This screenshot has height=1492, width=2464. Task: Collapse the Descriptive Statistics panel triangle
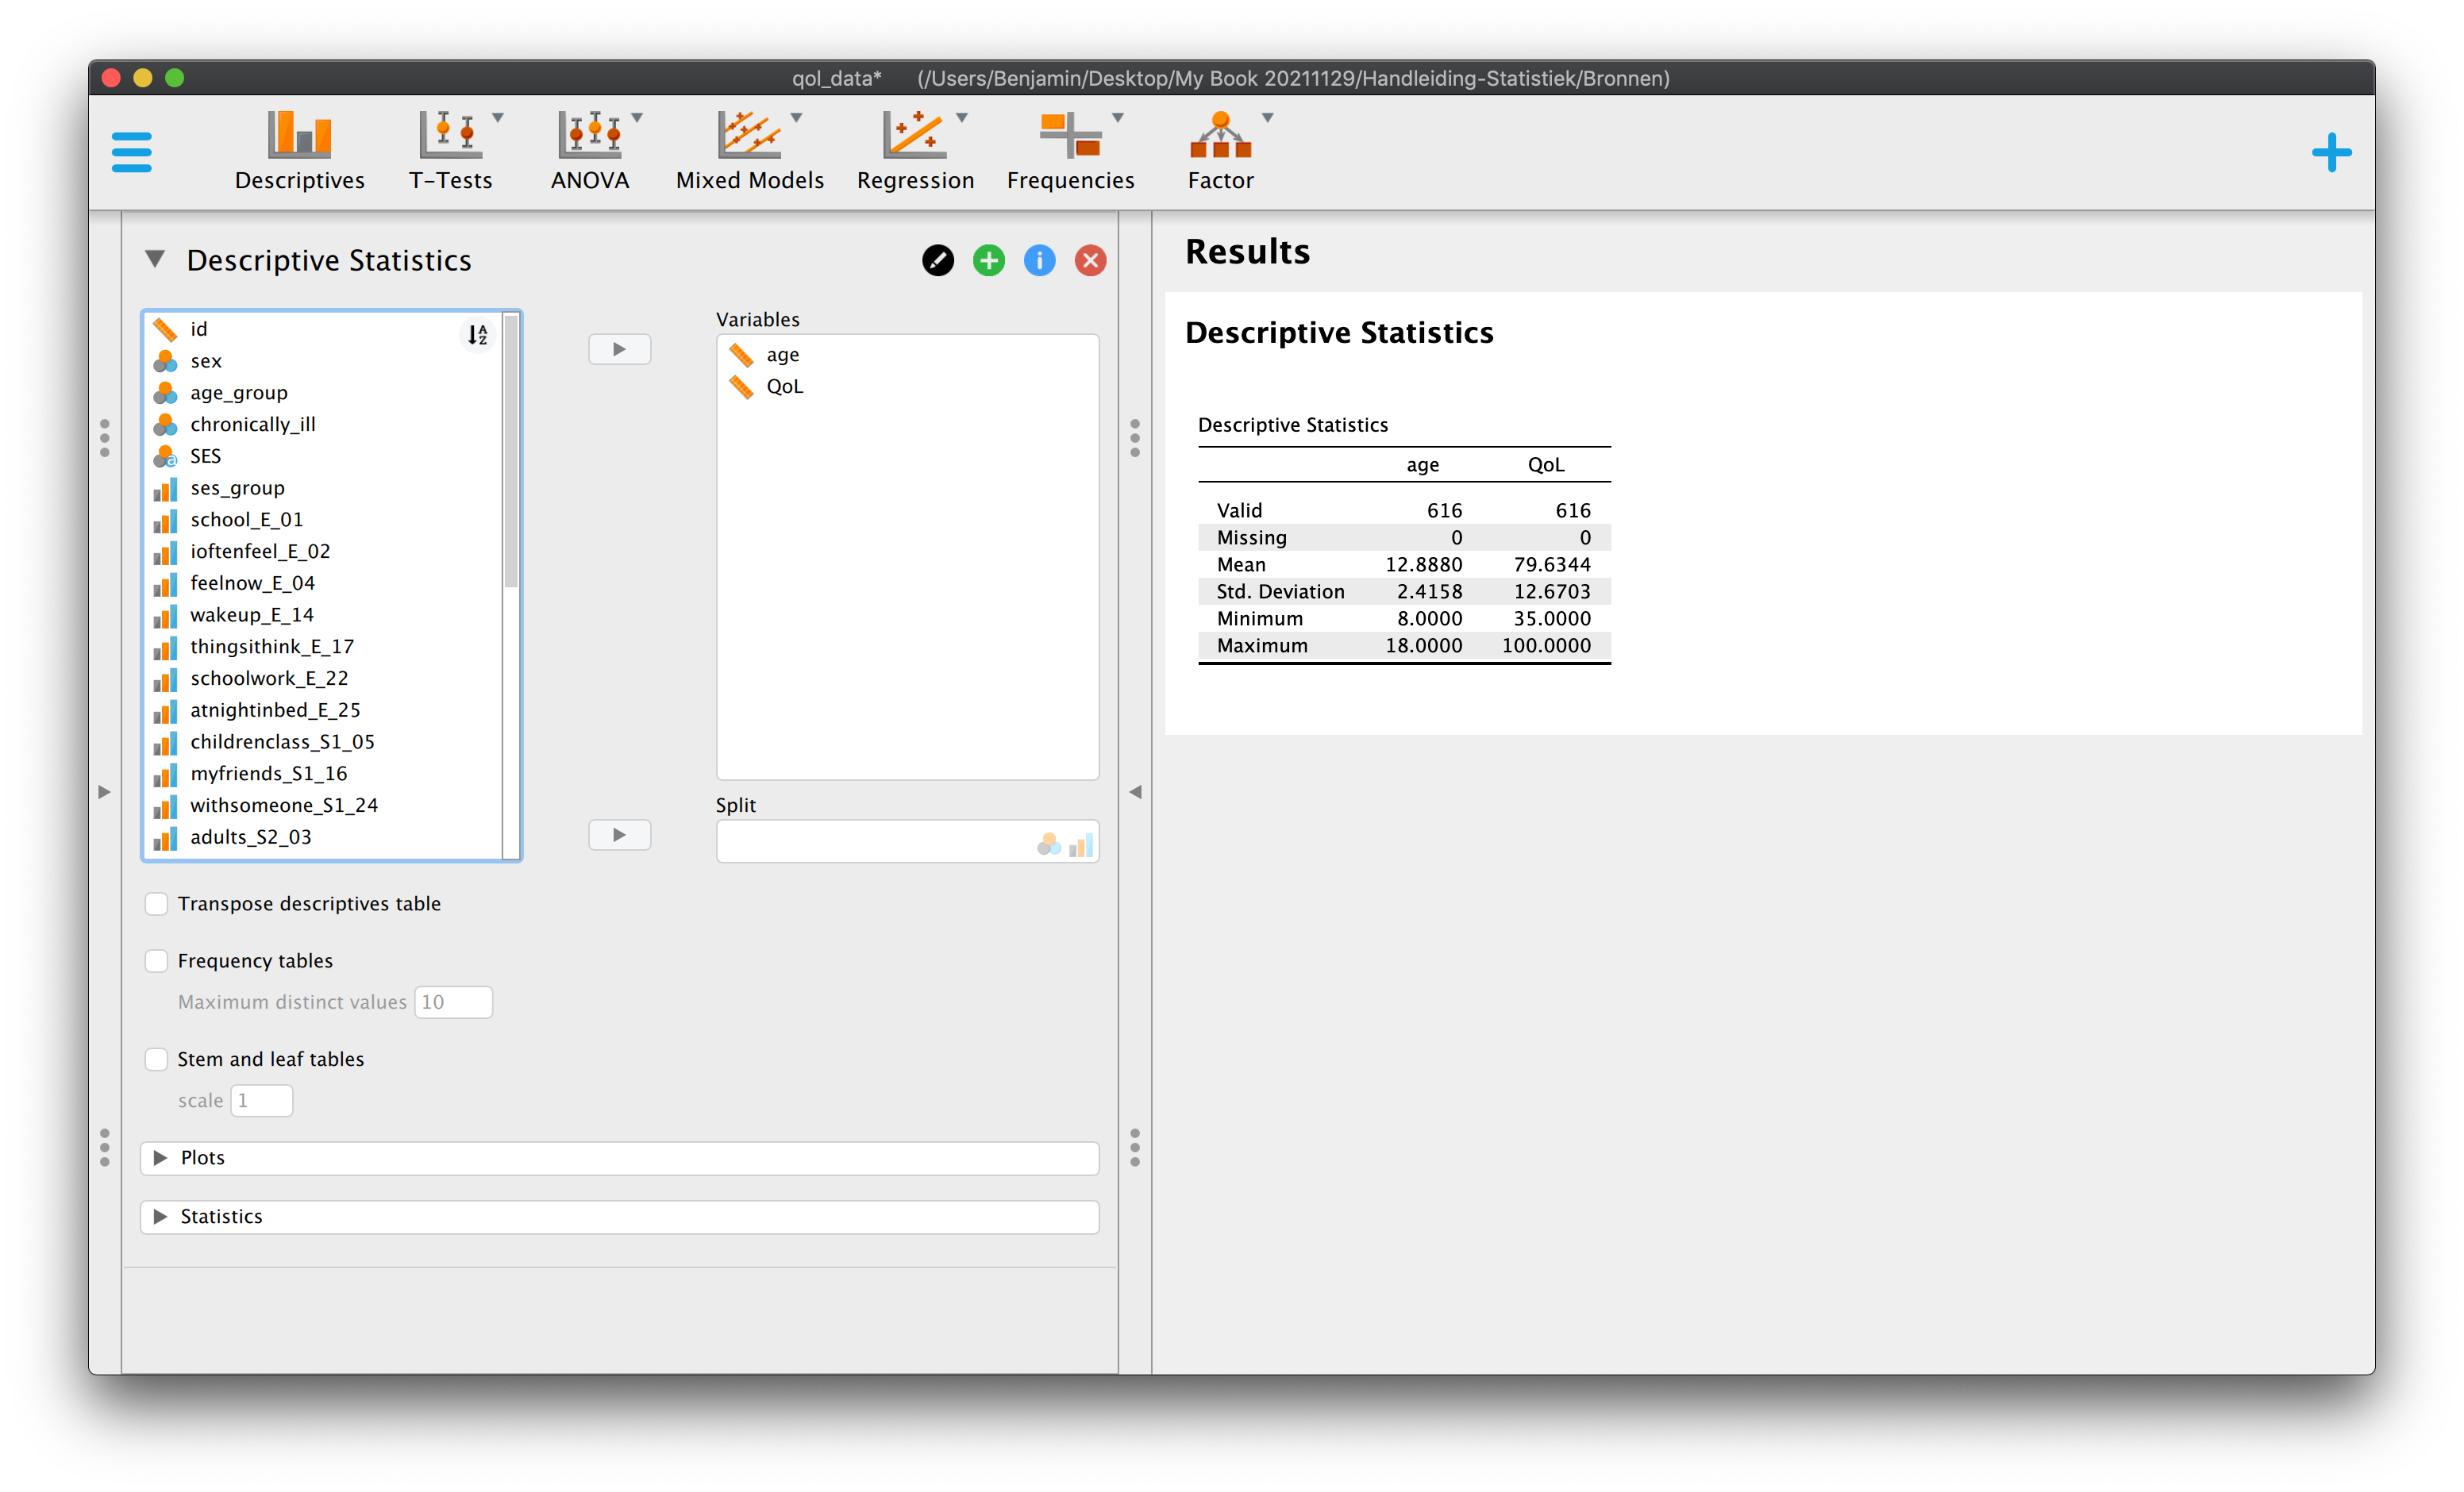(x=155, y=260)
